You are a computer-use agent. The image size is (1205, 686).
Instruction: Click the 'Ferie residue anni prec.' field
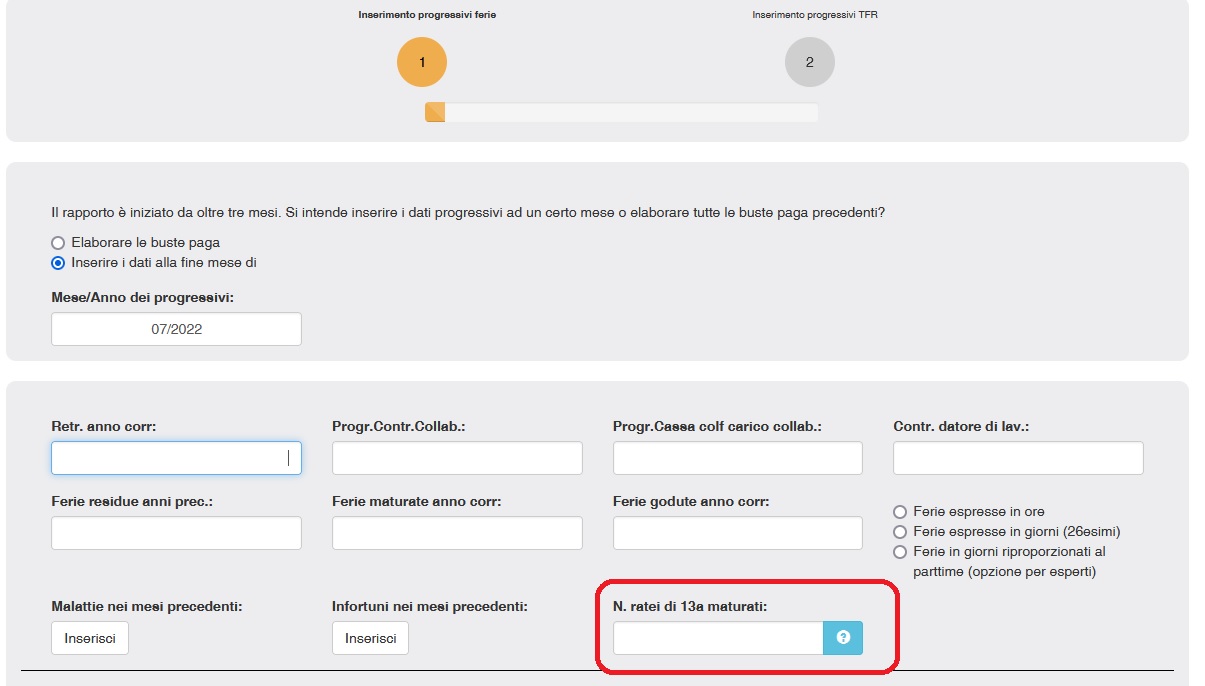(x=176, y=533)
